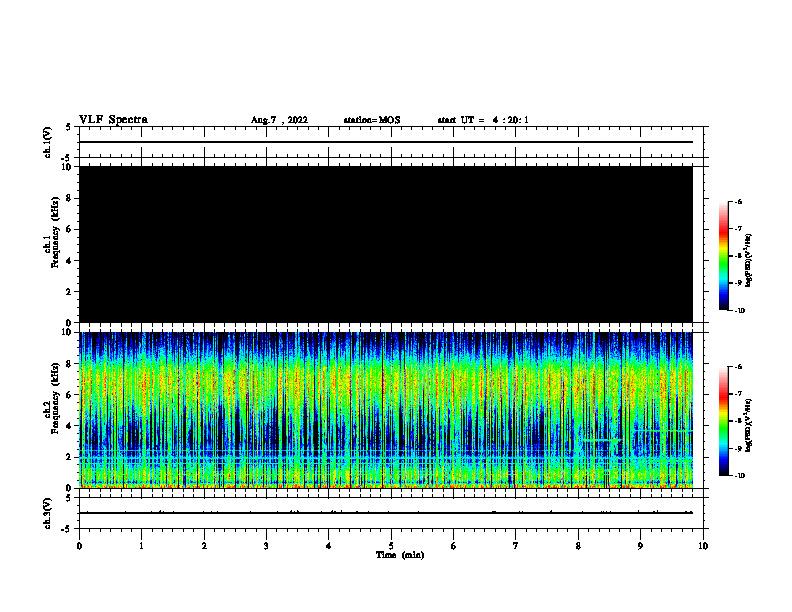Click the "8" tick on ch.1 frequency axis
This screenshot has width=792, height=612.
pos(69,198)
